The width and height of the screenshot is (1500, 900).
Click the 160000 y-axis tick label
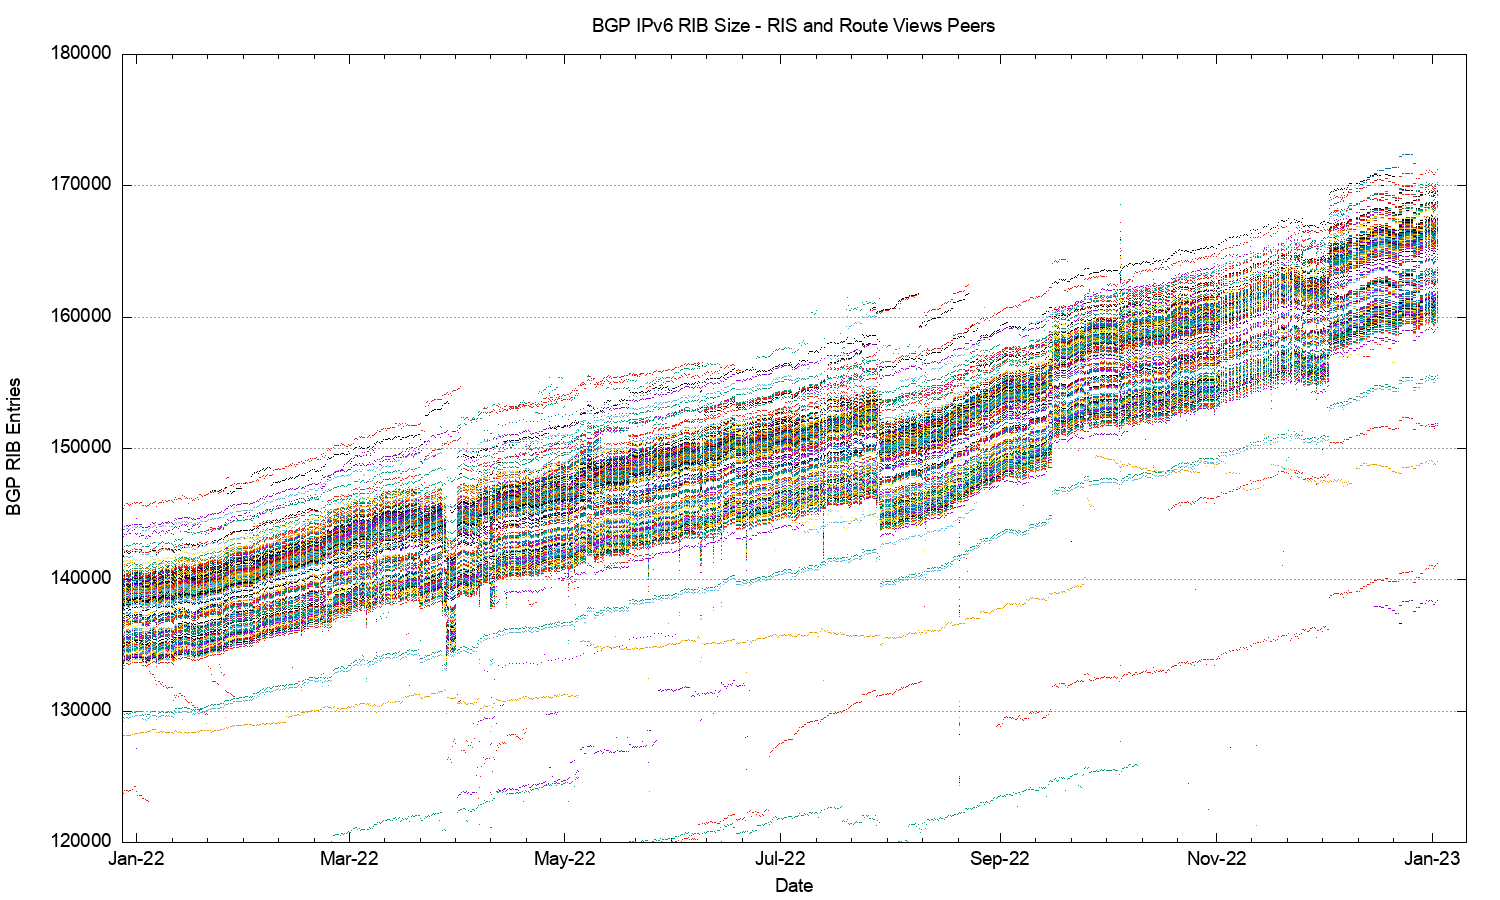(x=80, y=317)
